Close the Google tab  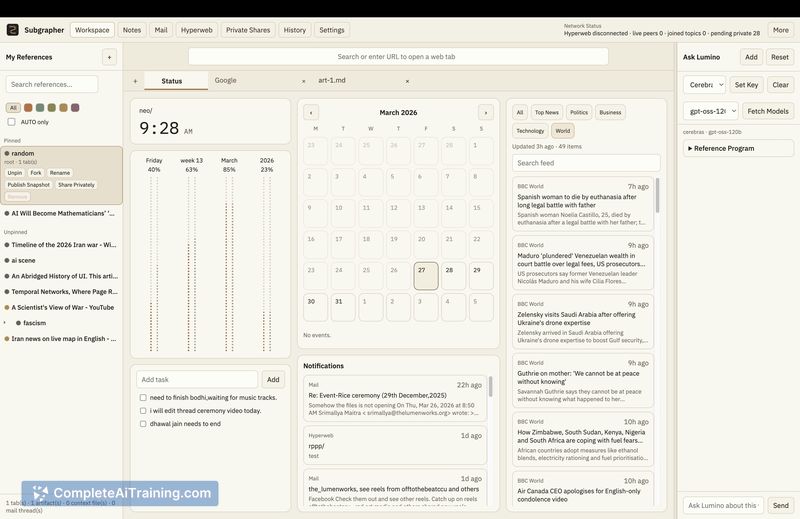[304, 81]
